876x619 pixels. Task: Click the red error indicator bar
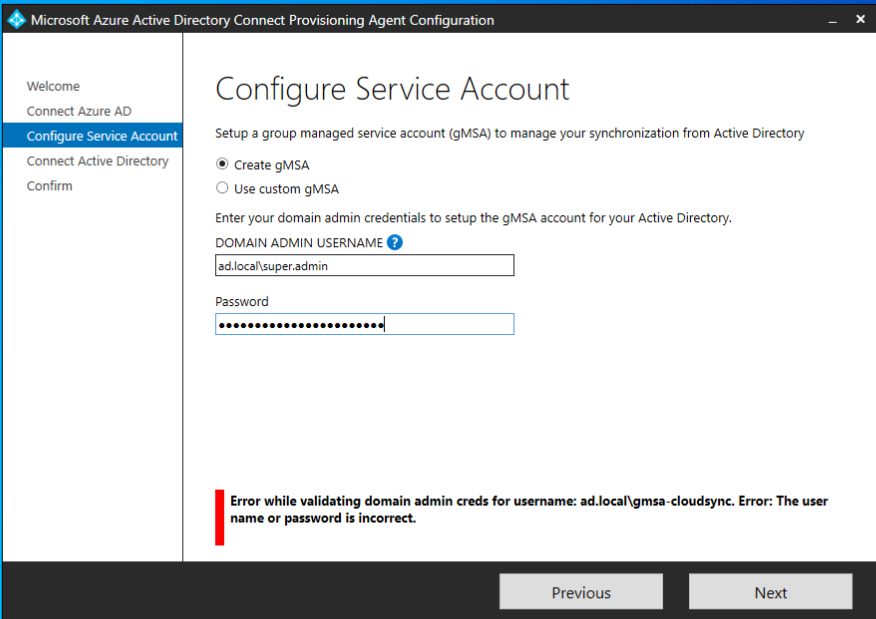(220, 517)
